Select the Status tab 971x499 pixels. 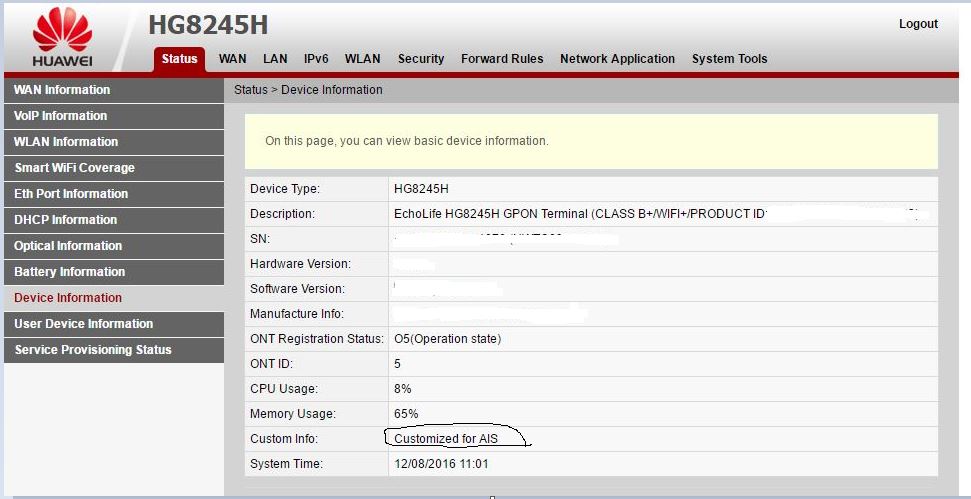pos(179,59)
